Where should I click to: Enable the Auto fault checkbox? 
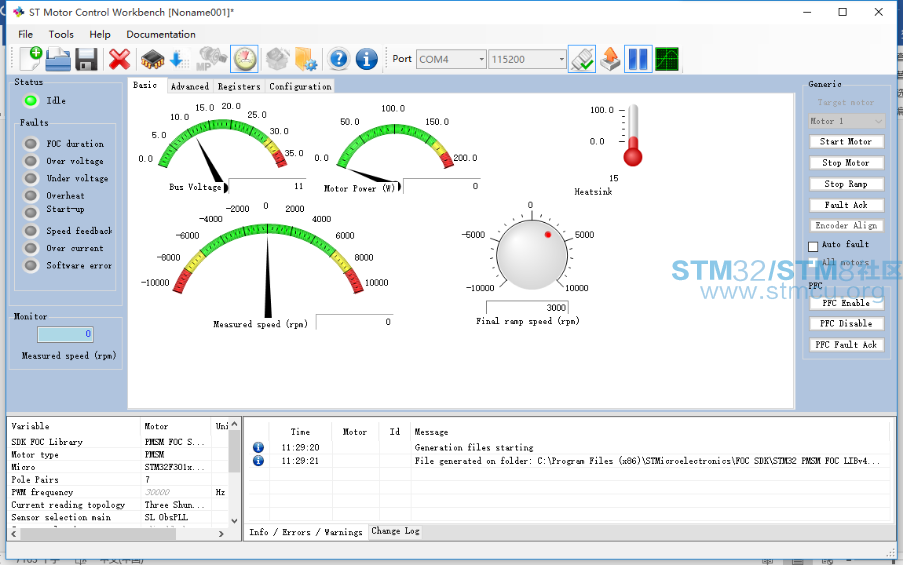click(813, 245)
